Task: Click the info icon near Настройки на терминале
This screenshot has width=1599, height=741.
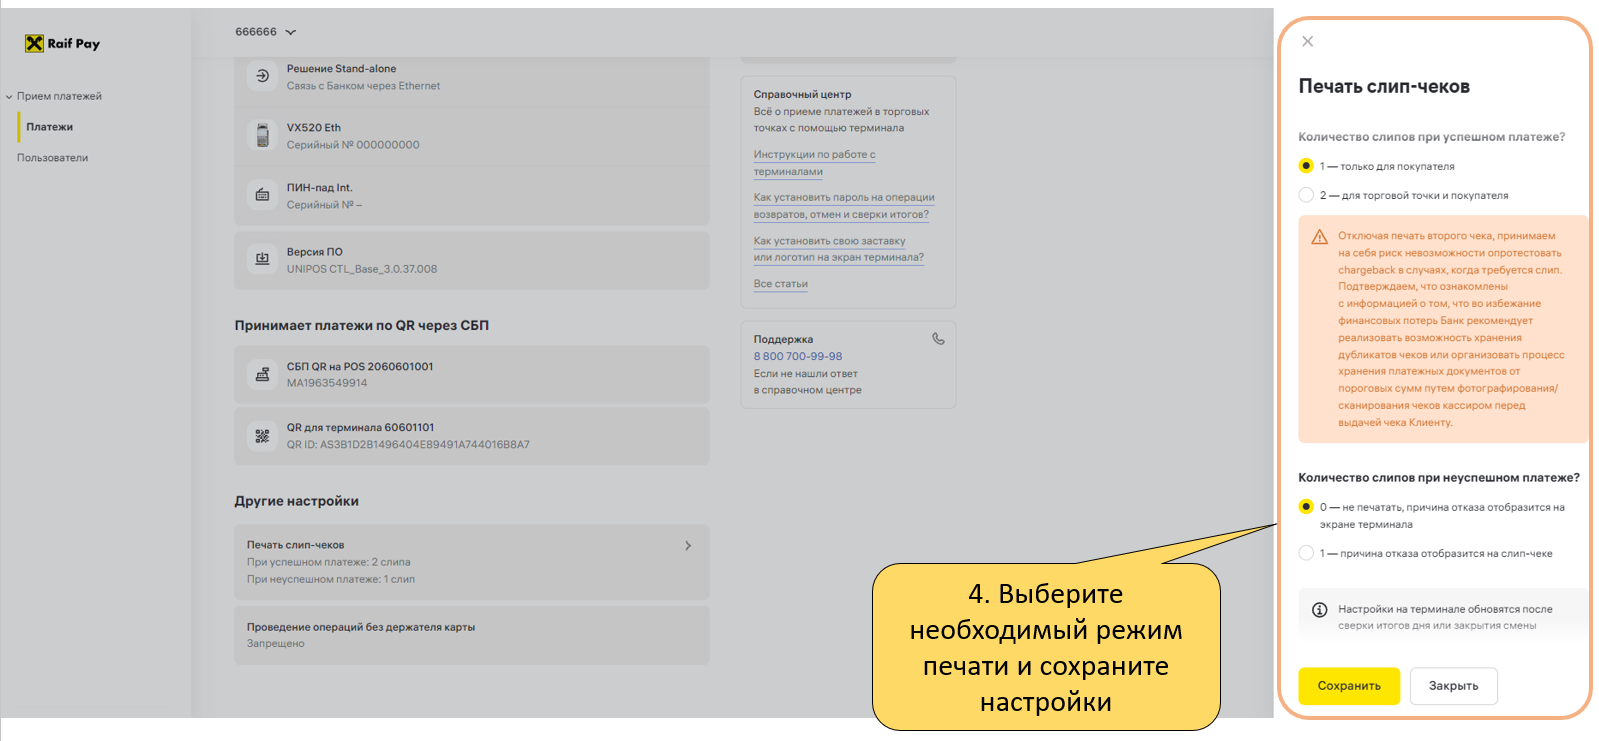Action: (1319, 610)
